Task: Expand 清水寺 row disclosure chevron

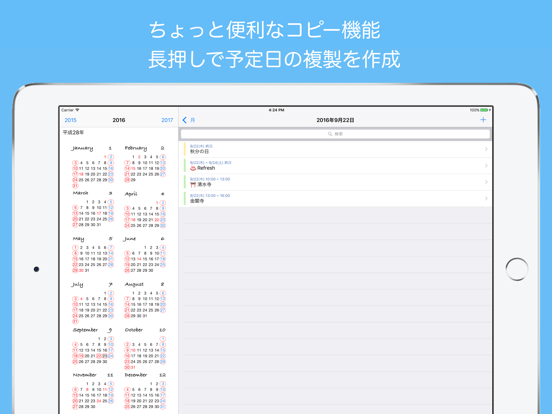Action: (486, 182)
